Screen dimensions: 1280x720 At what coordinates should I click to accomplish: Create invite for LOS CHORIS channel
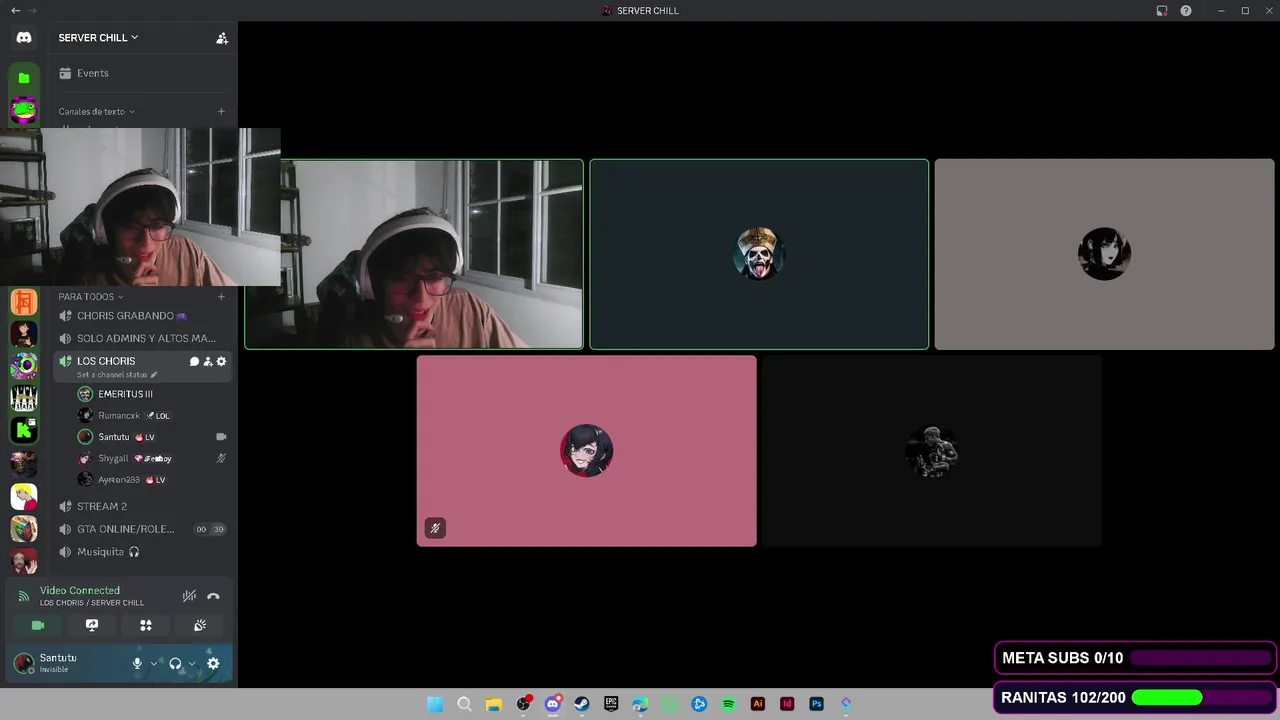[208, 361]
